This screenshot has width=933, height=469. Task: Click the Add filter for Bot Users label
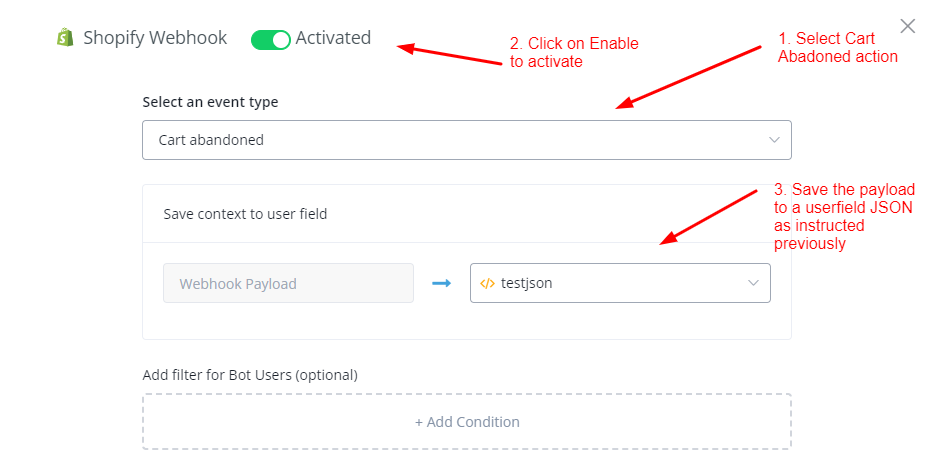tap(250, 375)
